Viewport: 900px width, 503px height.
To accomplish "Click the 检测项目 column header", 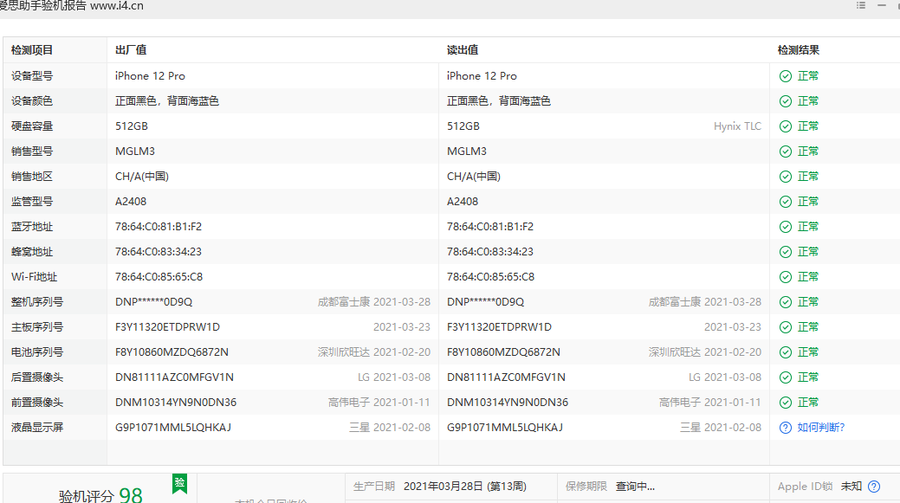I will 32,50.
